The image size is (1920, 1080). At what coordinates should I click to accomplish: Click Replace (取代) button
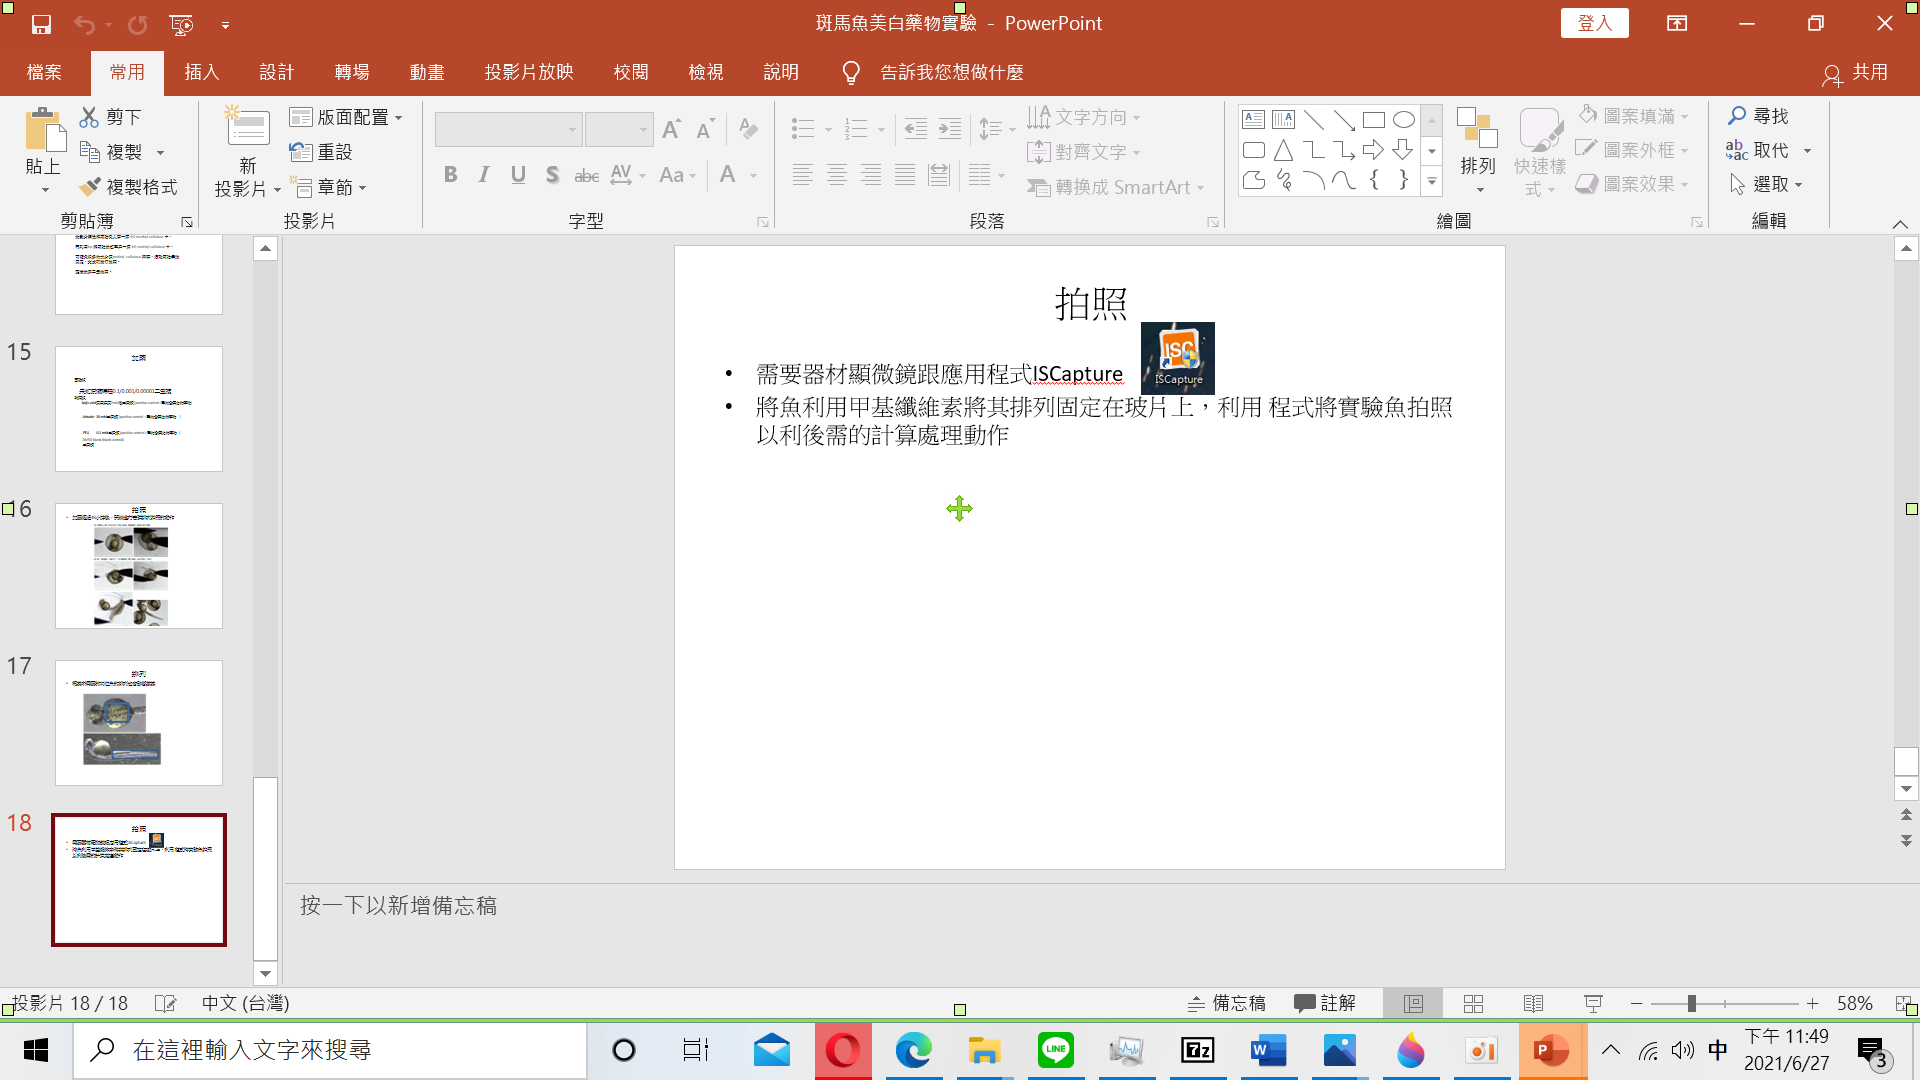point(1757,150)
